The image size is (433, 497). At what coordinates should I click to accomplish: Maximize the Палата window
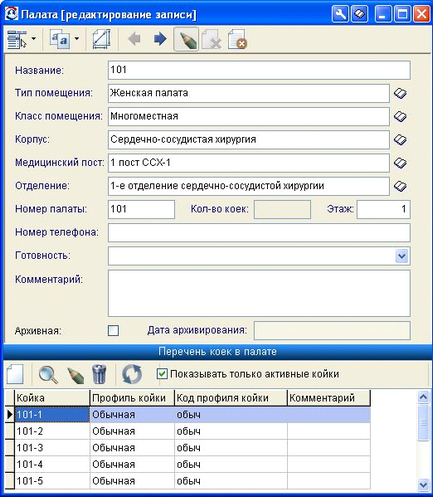pos(402,14)
